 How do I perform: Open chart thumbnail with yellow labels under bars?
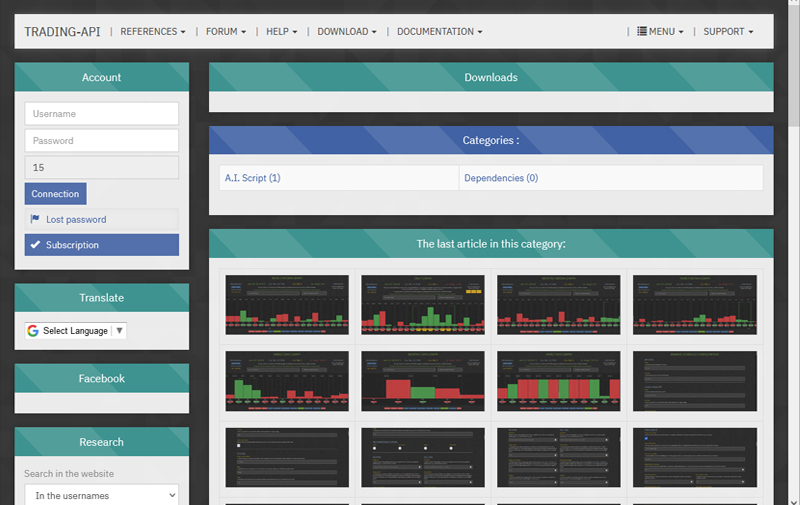(422, 305)
